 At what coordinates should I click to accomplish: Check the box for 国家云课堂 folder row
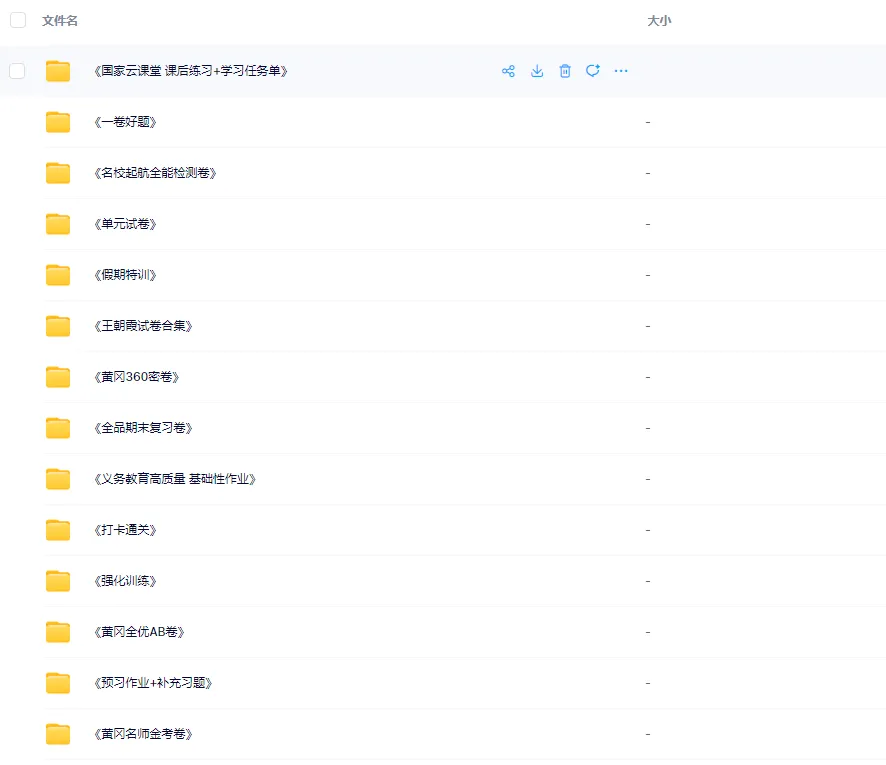(x=17, y=71)
